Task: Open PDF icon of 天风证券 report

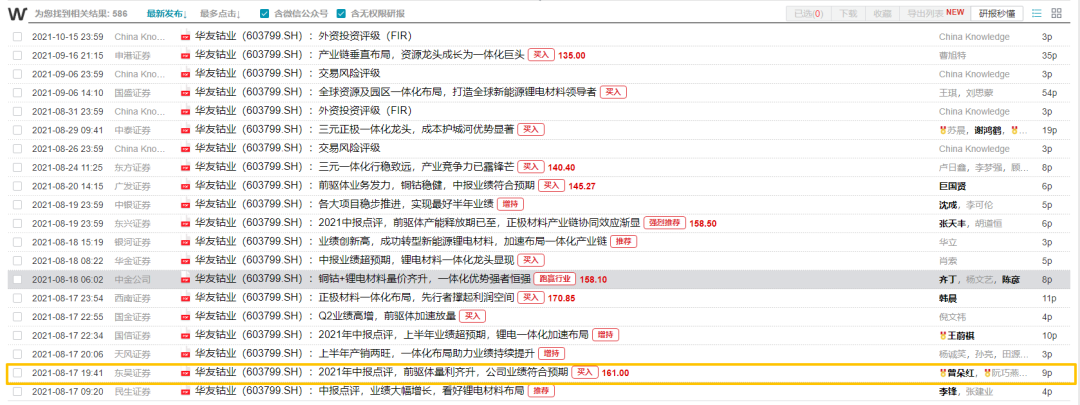Action: point(185,354)
